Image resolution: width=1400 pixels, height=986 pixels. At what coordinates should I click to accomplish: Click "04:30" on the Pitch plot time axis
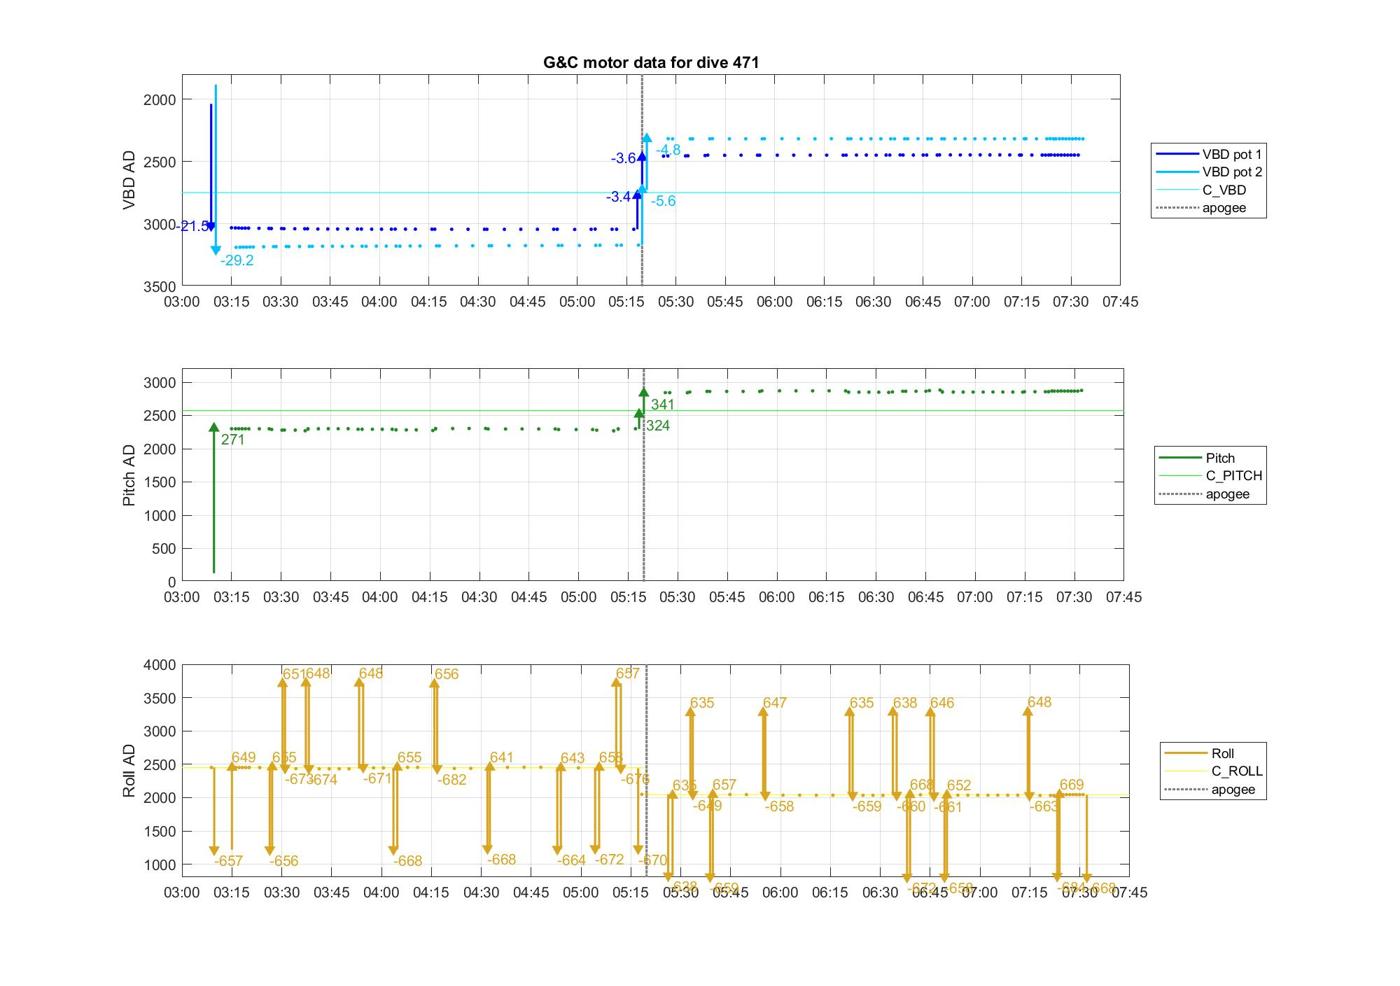click(x=479, y=597)
